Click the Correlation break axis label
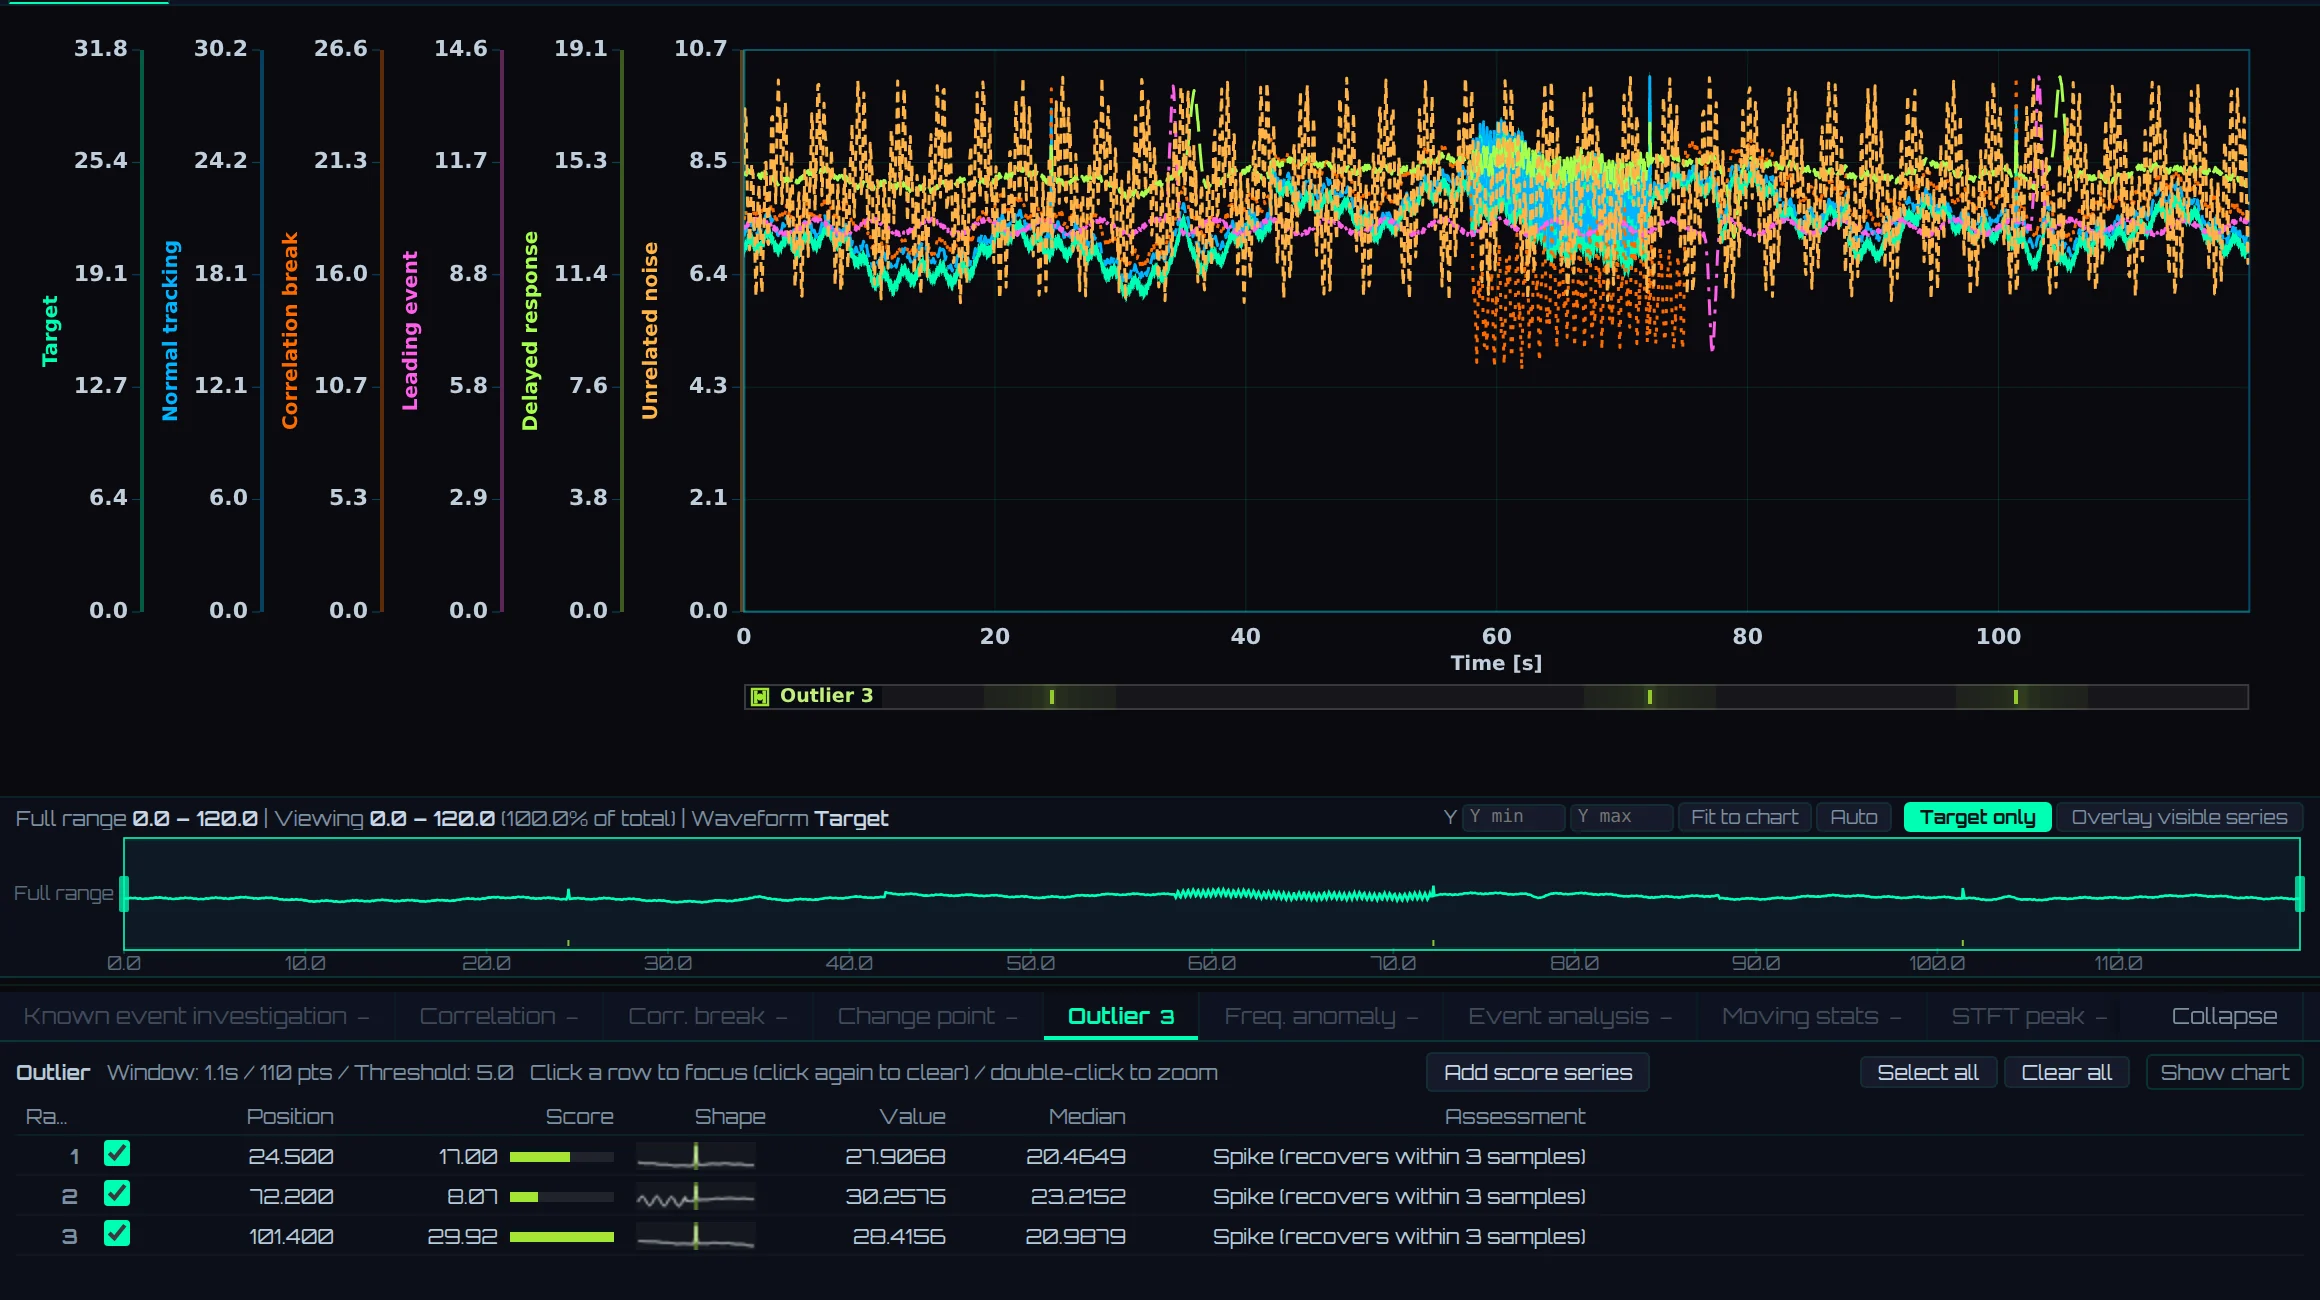 pyautogui.click(x=290, y=331)
